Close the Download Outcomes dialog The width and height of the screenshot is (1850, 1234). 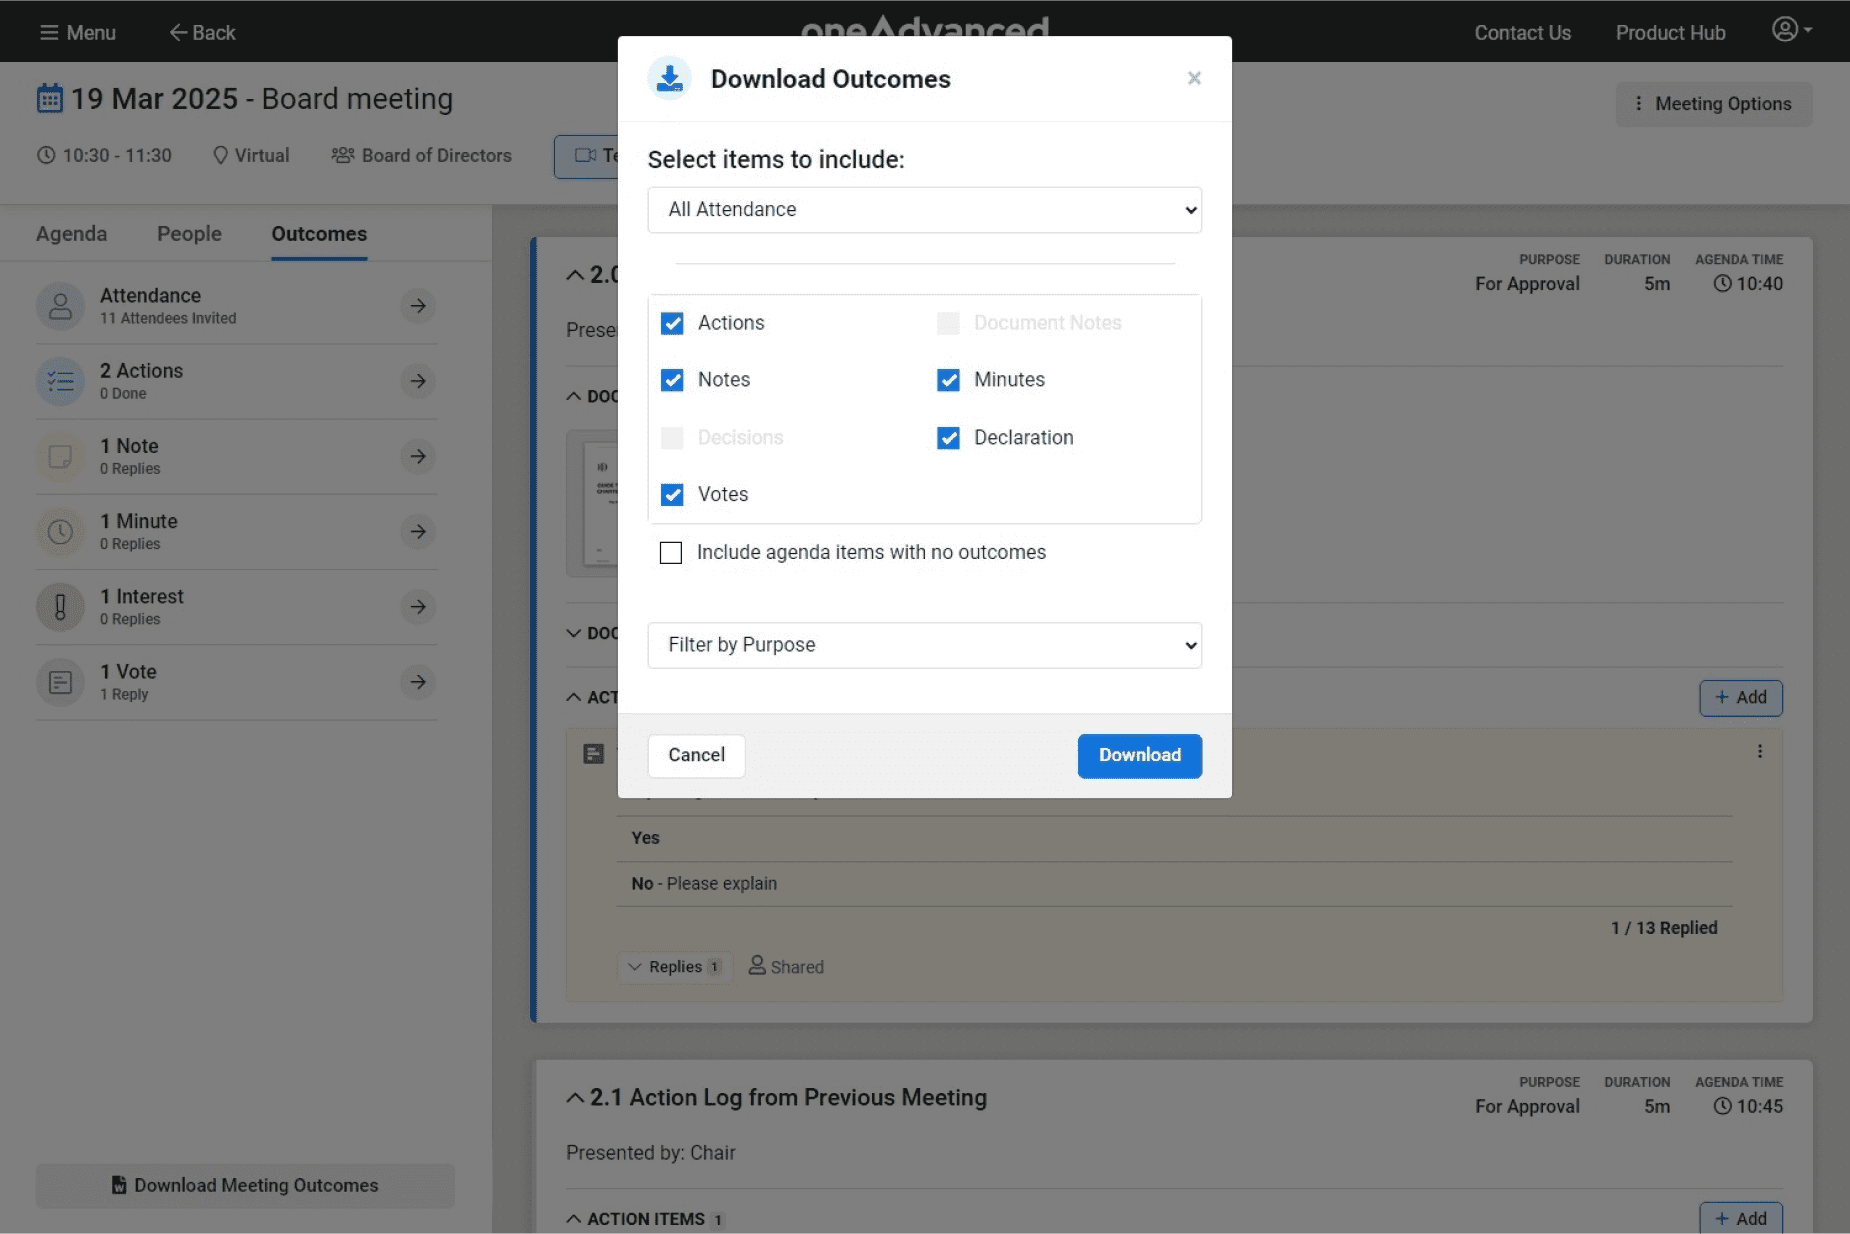click(x=1193, y=78)
